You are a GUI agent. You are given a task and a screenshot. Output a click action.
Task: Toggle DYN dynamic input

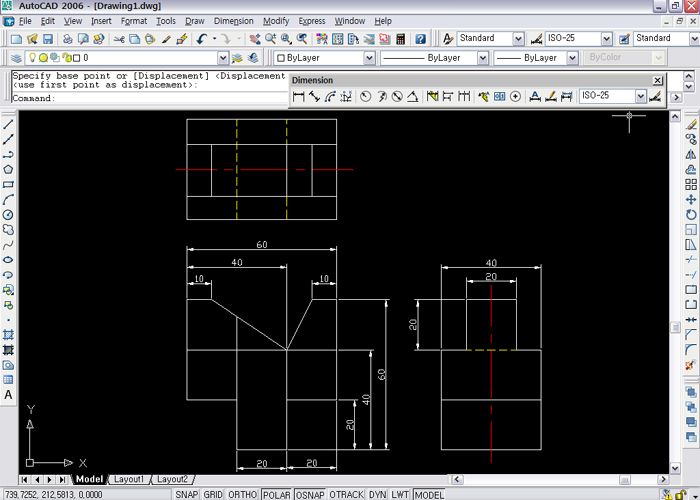(x=377, y=495)
